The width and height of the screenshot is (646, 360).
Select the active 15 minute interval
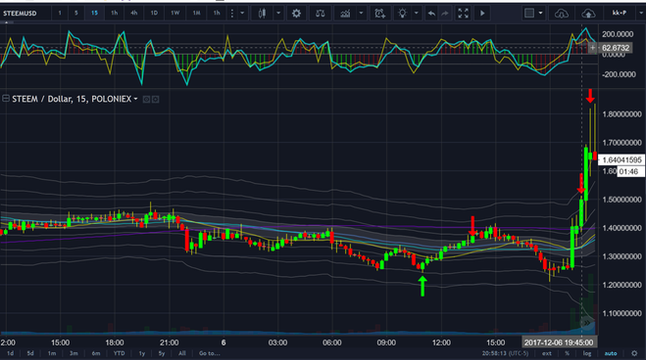click(94, 13)
